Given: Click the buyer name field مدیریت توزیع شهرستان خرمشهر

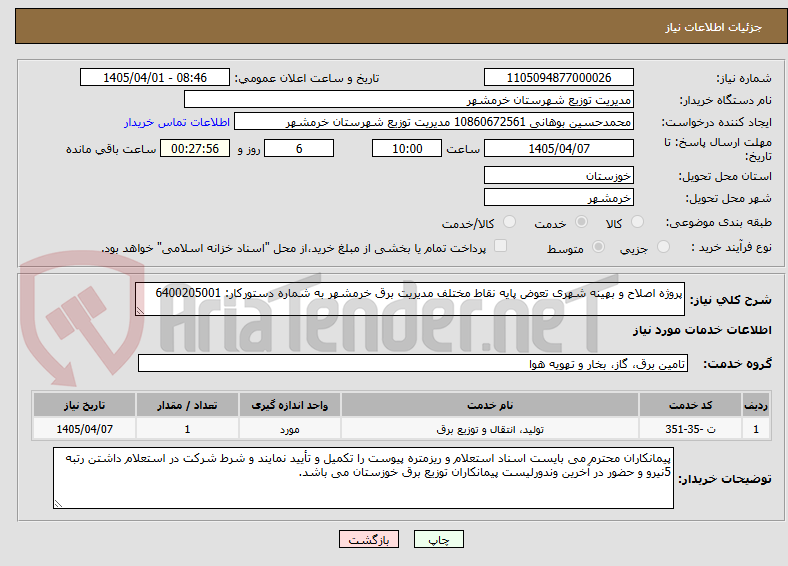Looking at the screenshot, I should tap(409, 100).
